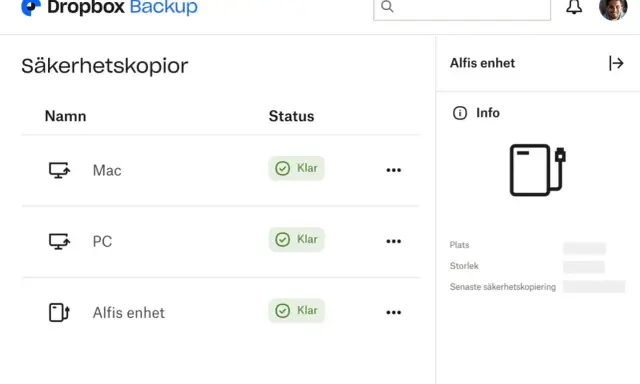Click the Mac computer backup icon
The height and width of the screenshot is (384, 640).
pyautogui.click(x=59, y=170)
